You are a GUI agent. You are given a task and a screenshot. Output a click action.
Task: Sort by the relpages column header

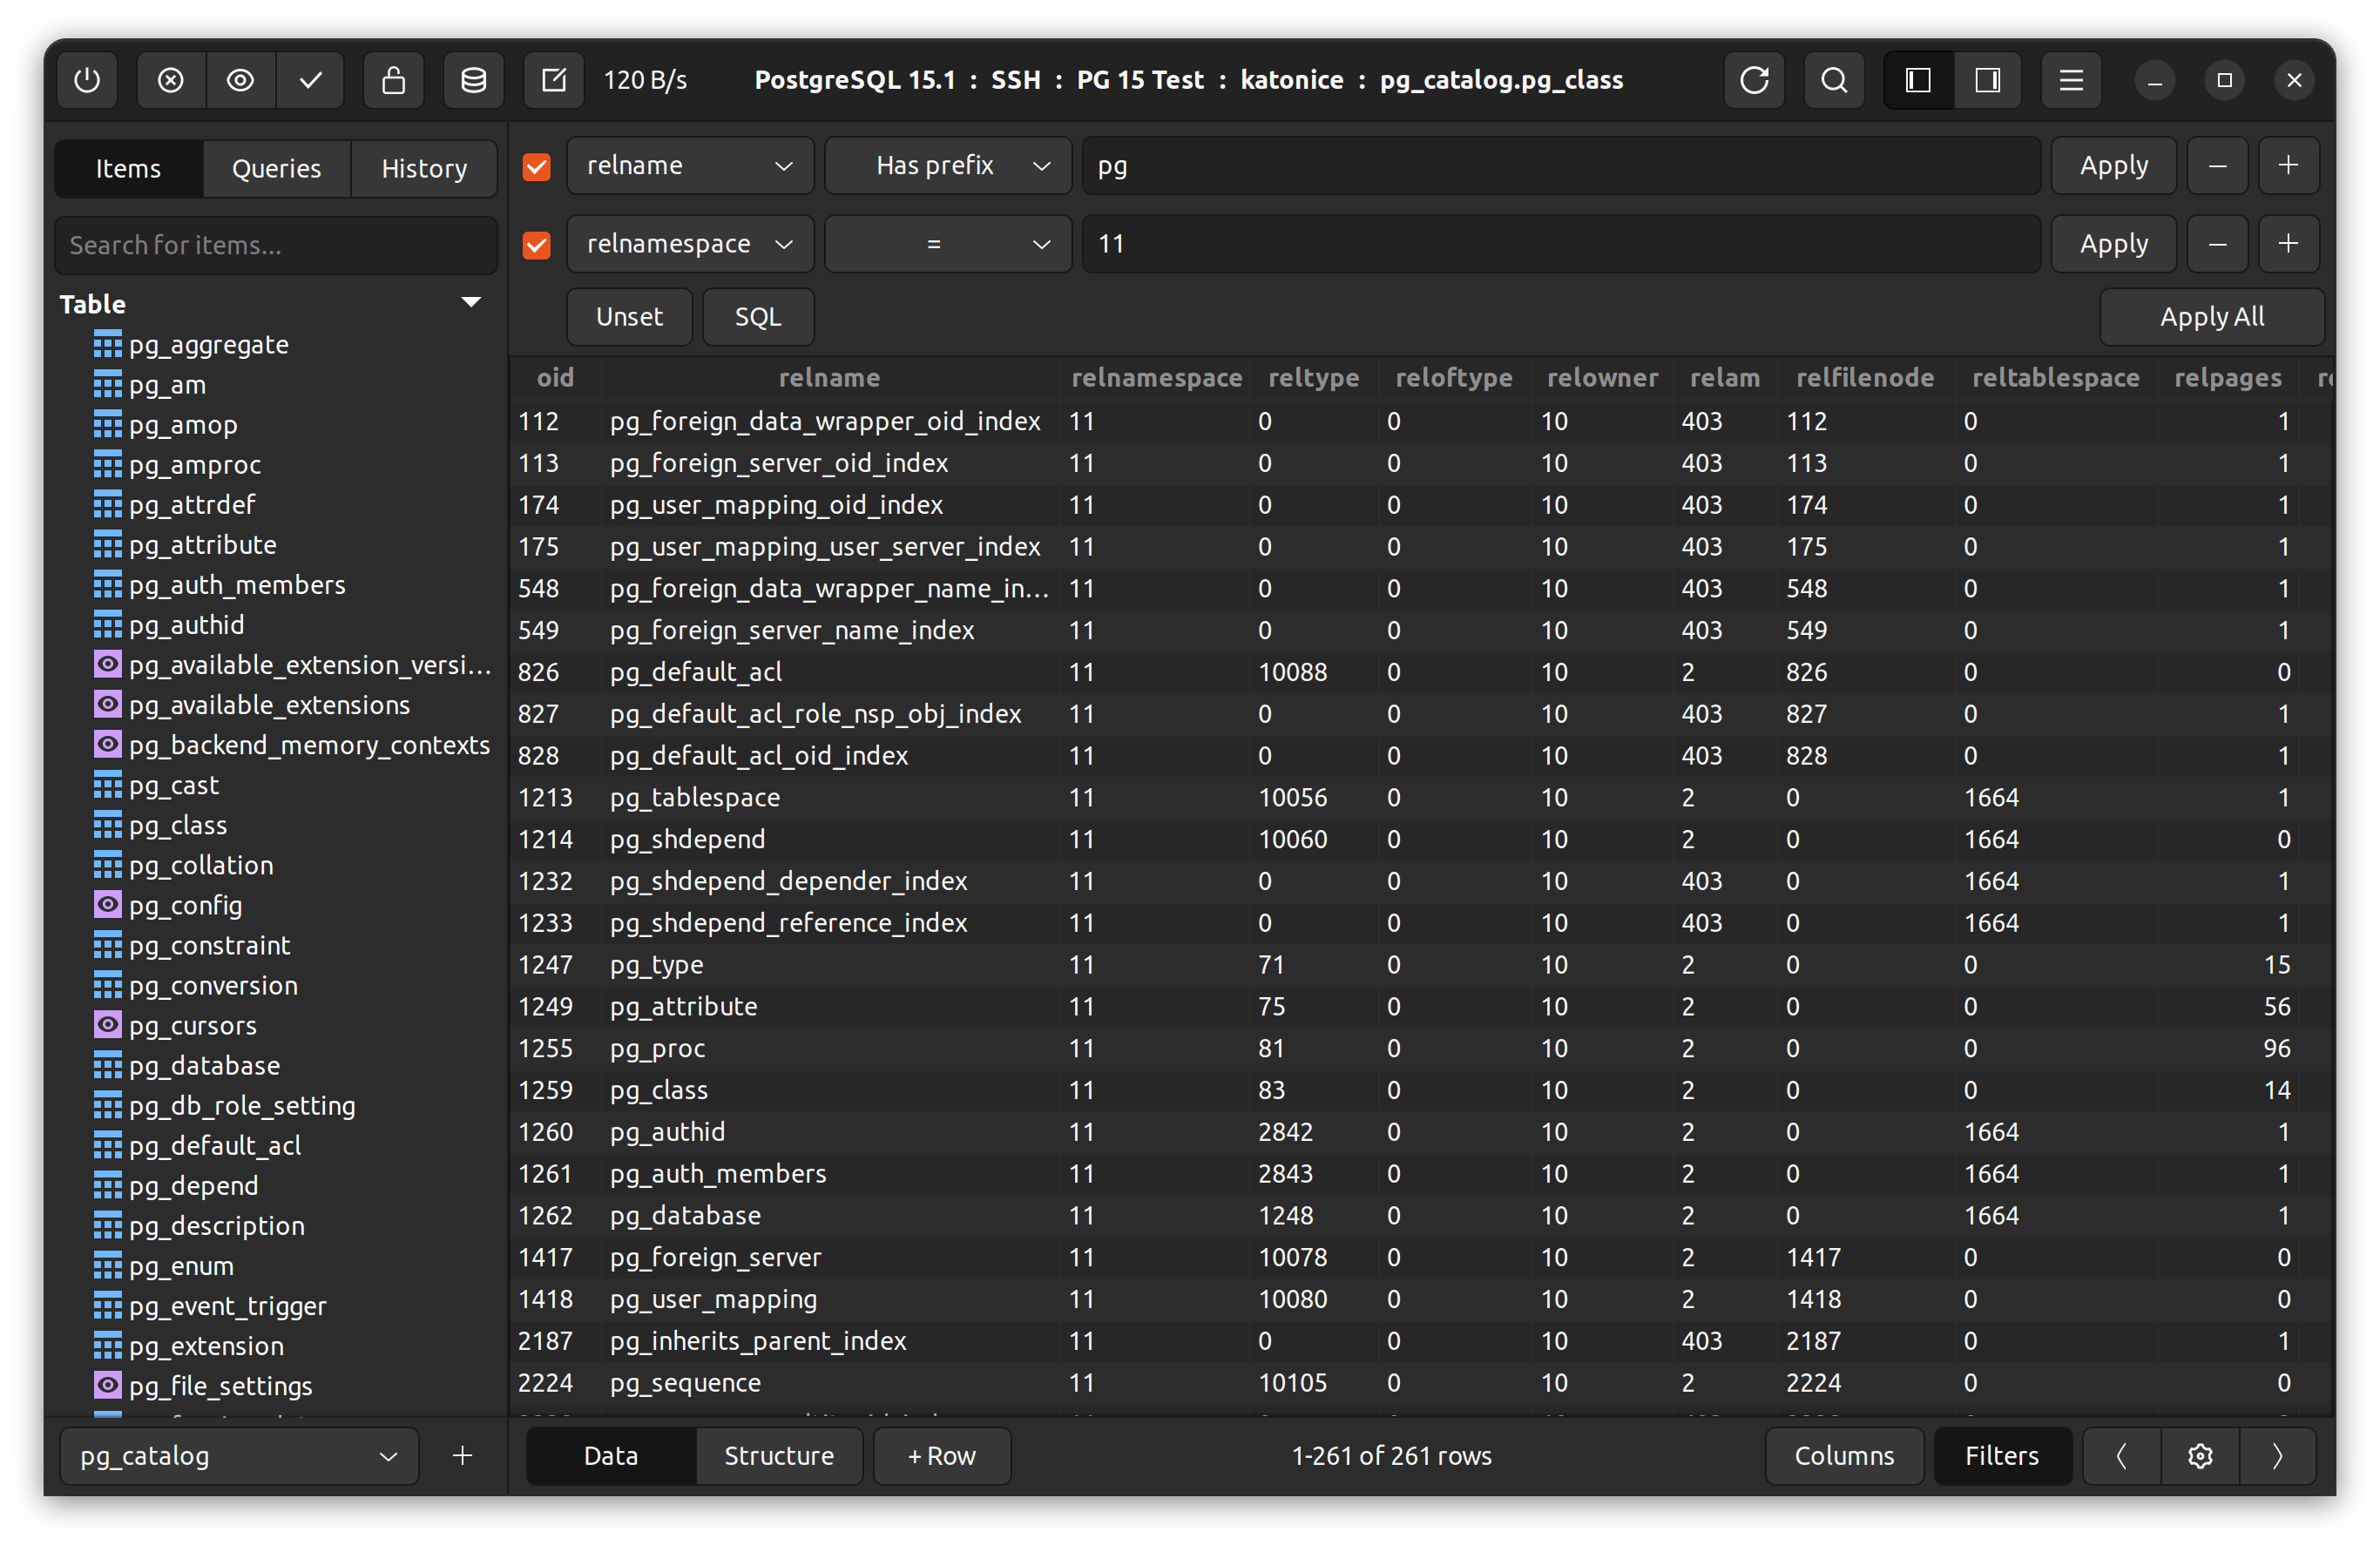2228,378
